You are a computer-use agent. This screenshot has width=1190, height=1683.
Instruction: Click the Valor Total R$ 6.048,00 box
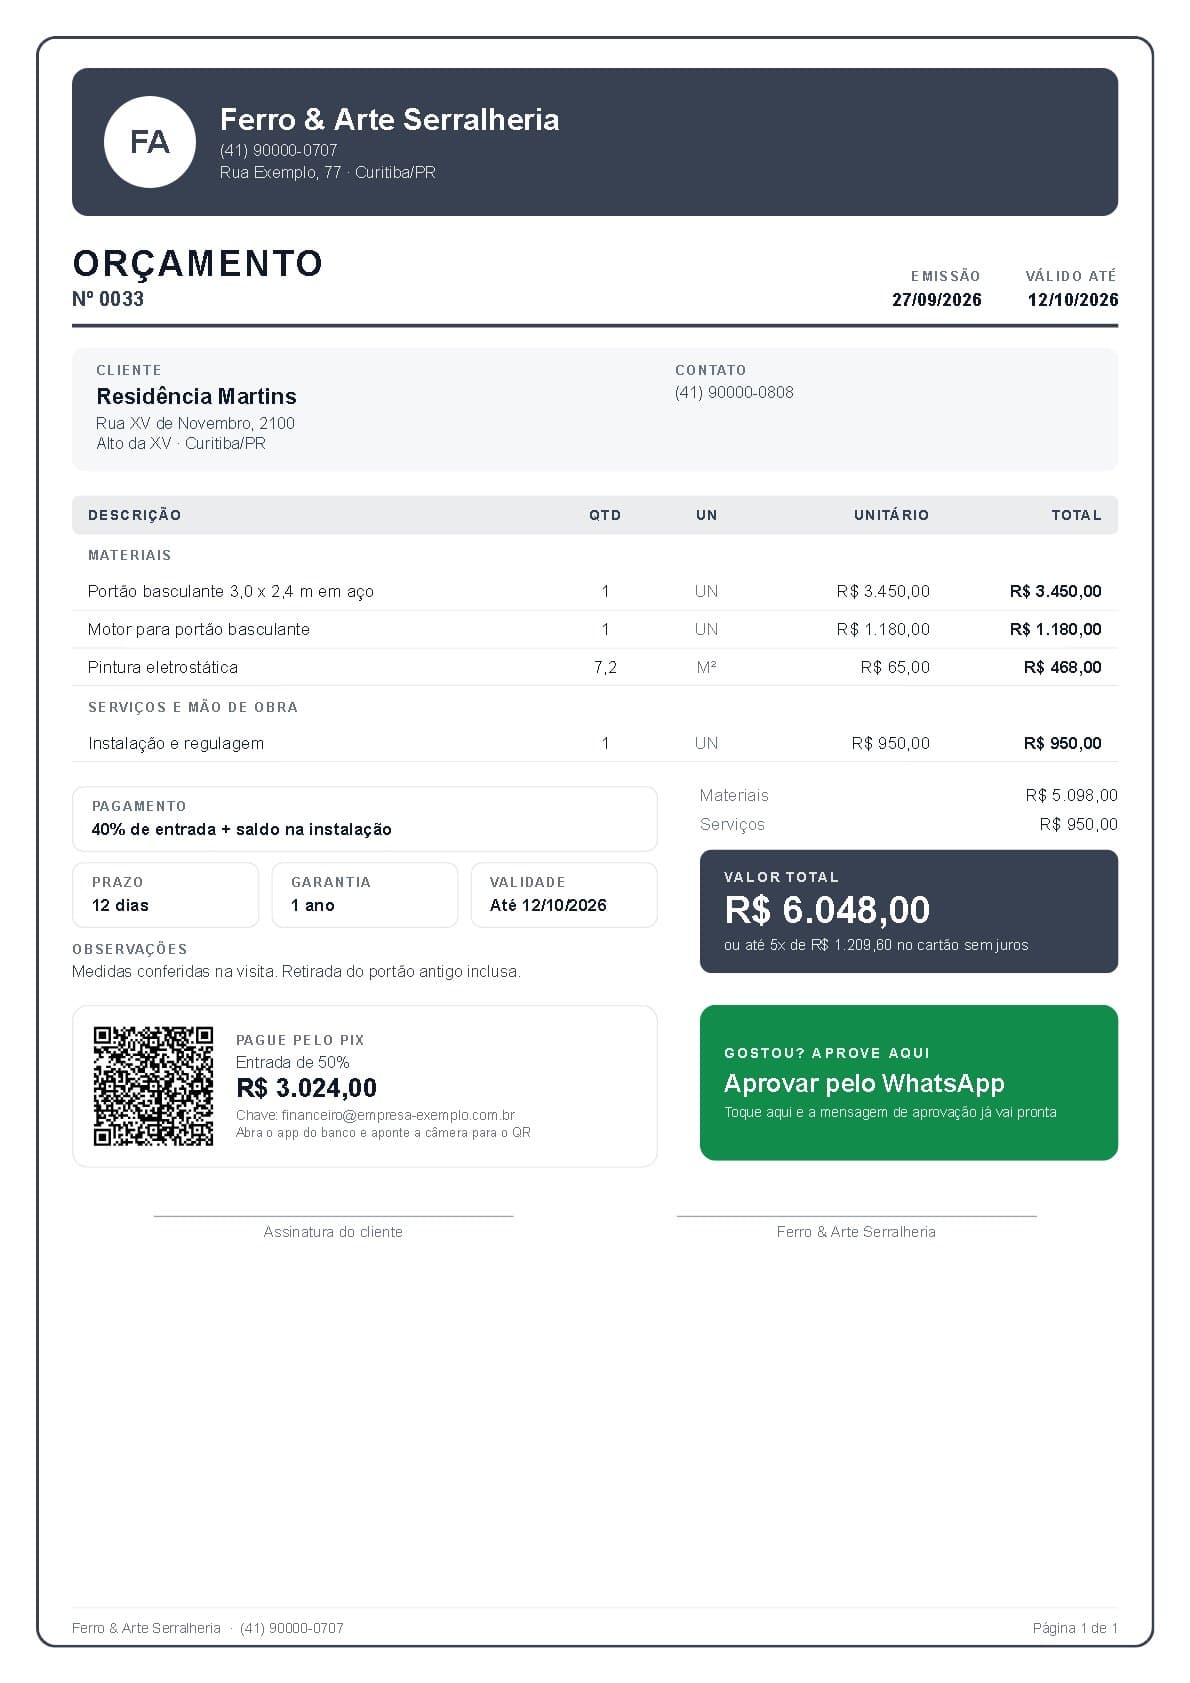click(x=908, y=911)
